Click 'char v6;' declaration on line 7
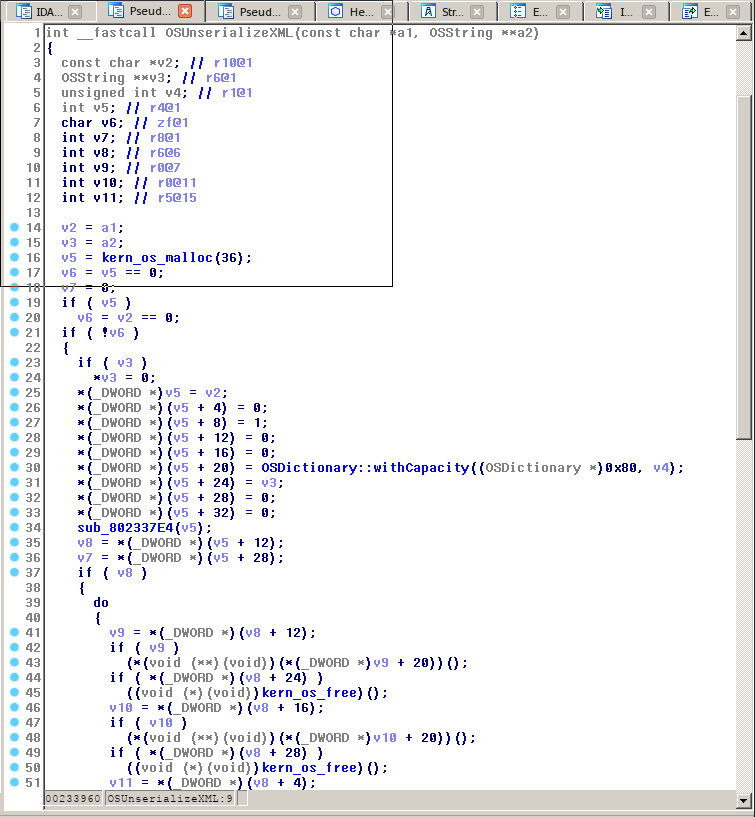This screenshot has height=817, width=755. 93,123
